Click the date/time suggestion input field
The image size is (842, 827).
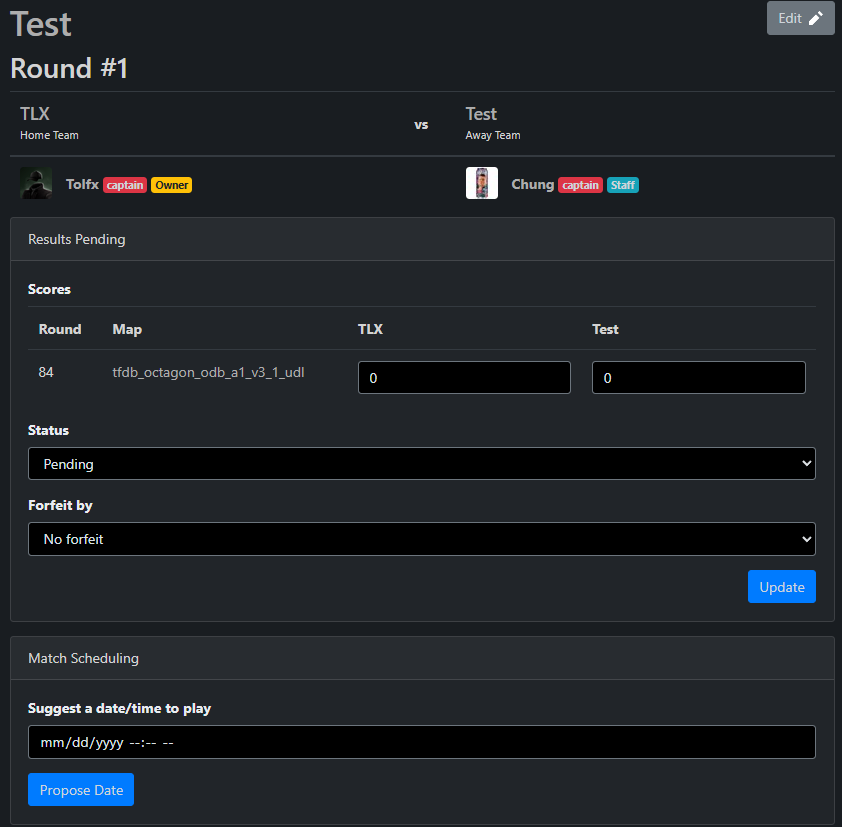(421, 742)
